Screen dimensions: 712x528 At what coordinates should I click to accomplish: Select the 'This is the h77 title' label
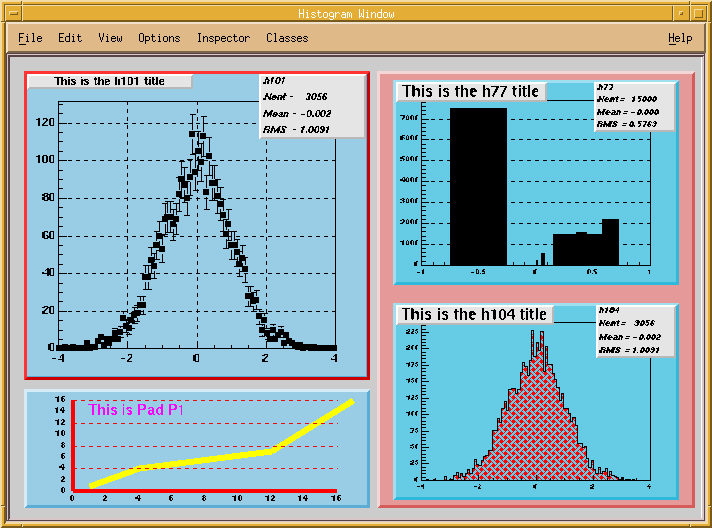[470, 91]
